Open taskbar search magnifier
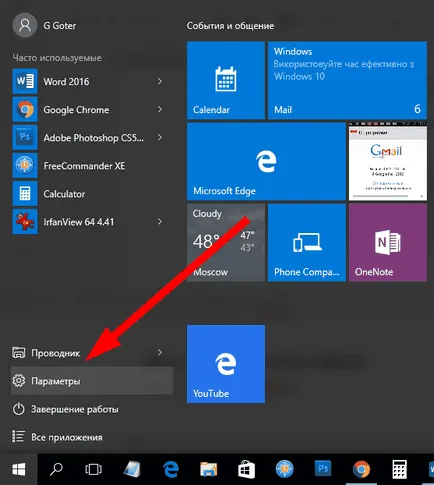The image size is (434, 485). click(x=56, y=469)
